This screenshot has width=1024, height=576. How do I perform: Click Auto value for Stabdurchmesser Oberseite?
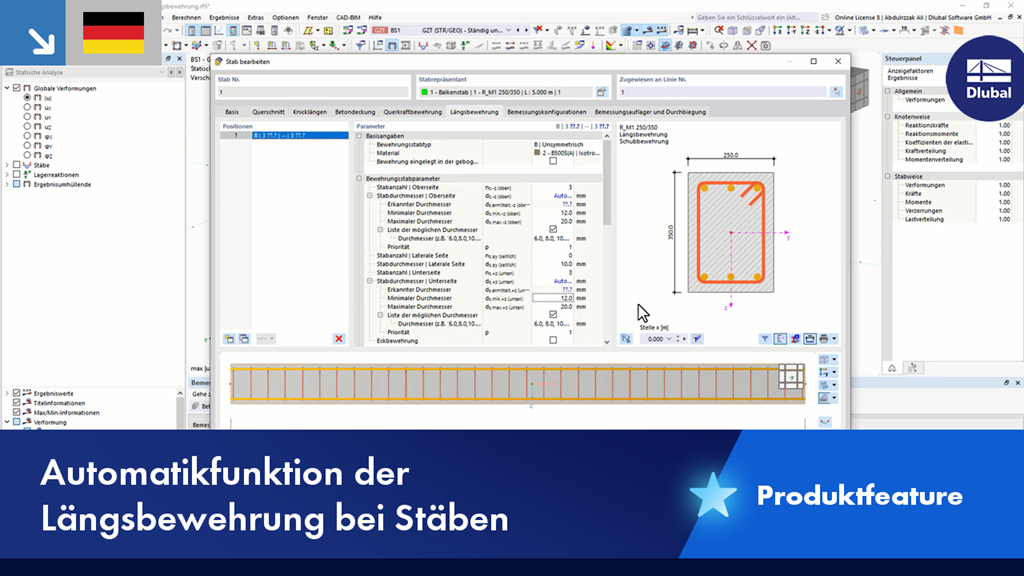tap(562, 196)
